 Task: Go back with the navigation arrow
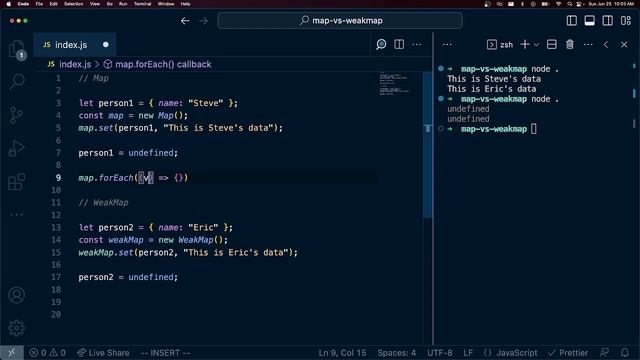[185, 21]
